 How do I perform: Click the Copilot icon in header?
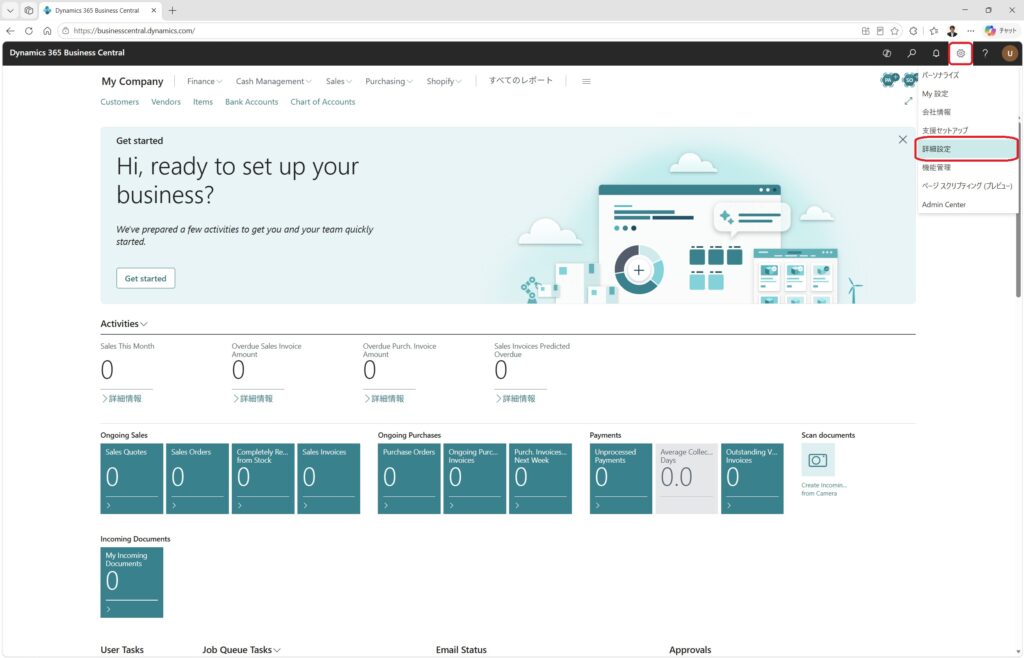[886, 54]
